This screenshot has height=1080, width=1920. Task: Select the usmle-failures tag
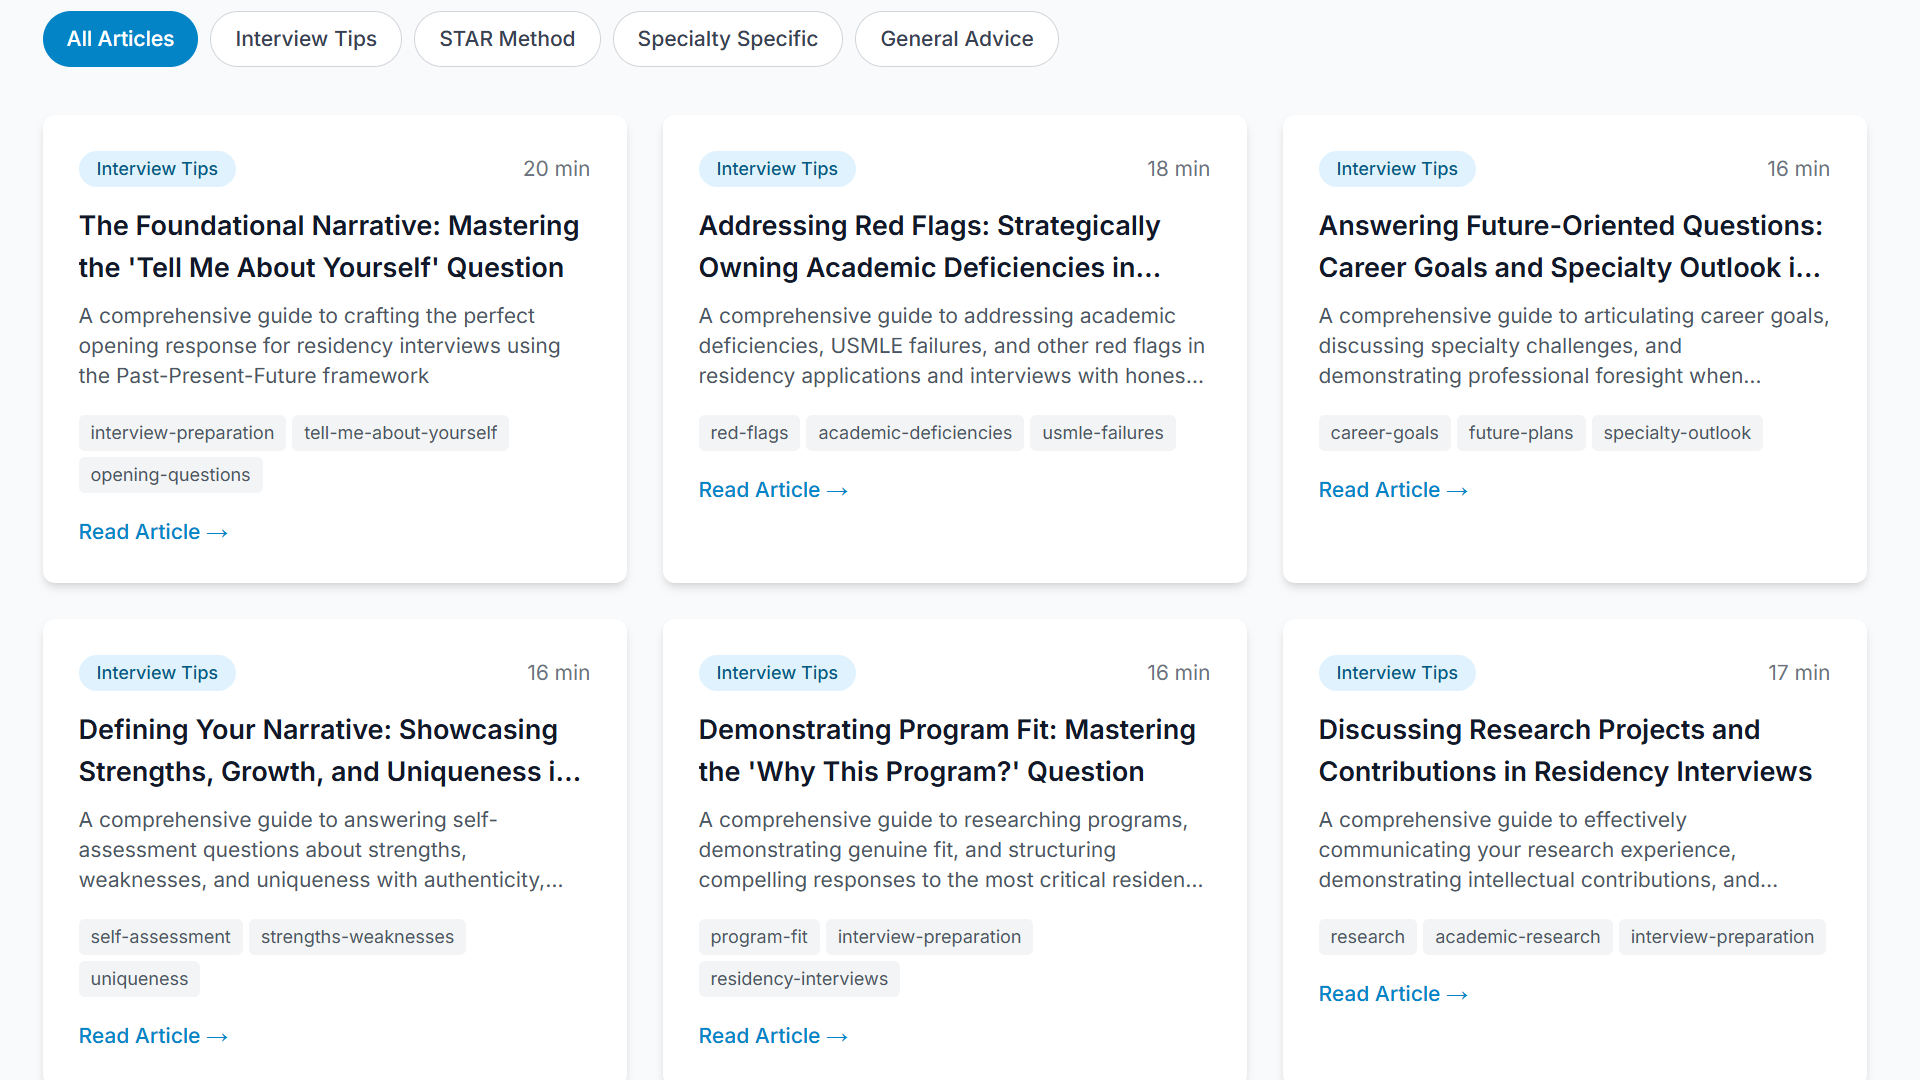[x=1102, y=432]
